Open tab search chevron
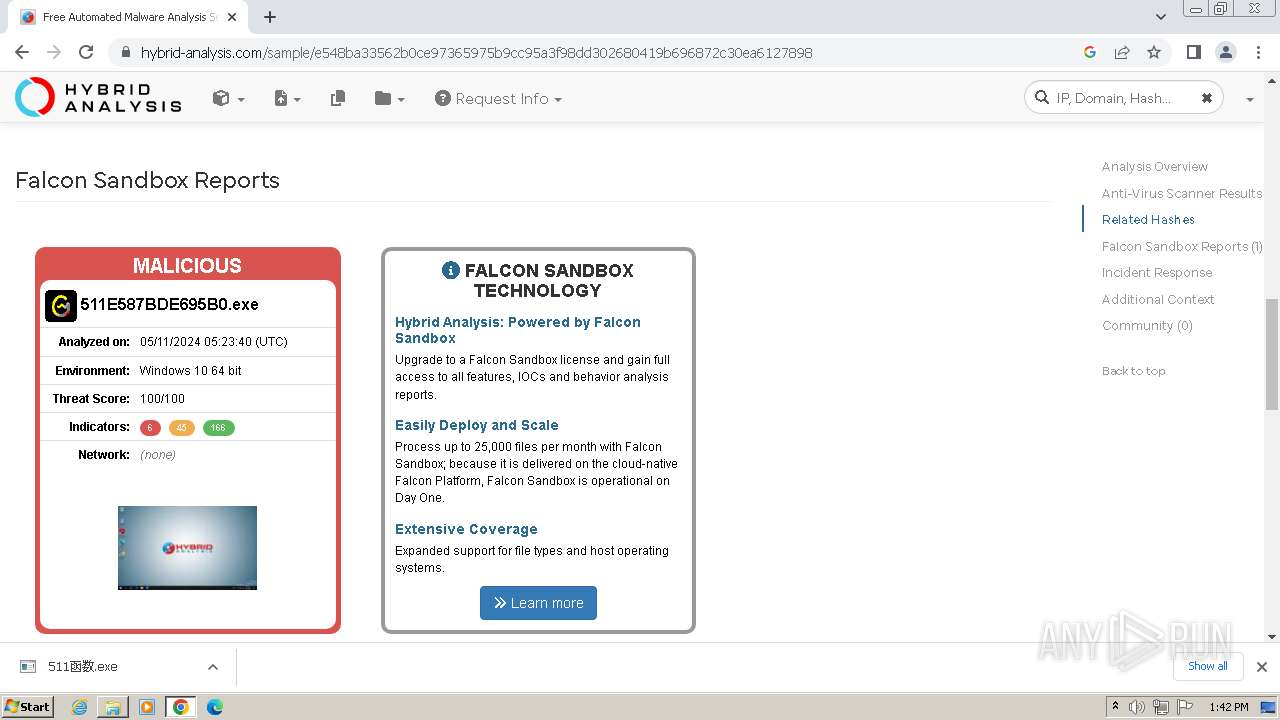 [x=1160, y=17]
